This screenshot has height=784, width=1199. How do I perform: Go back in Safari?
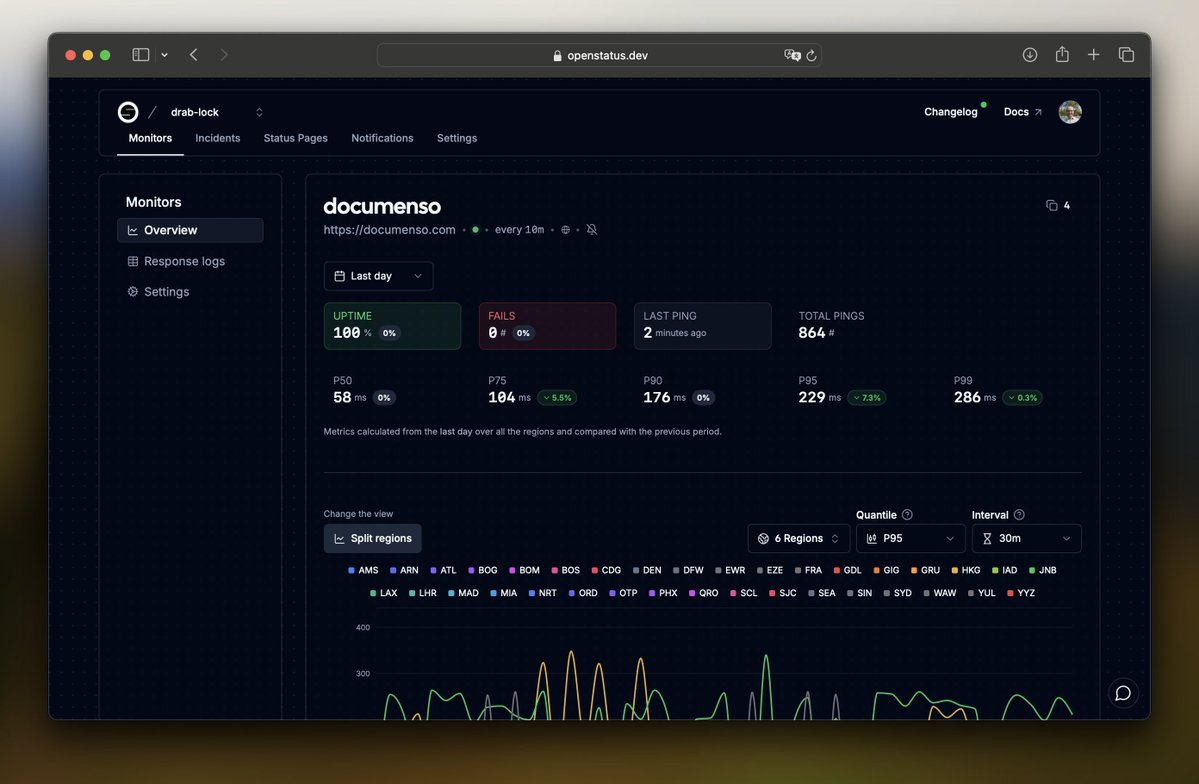[x=193, y=54]
